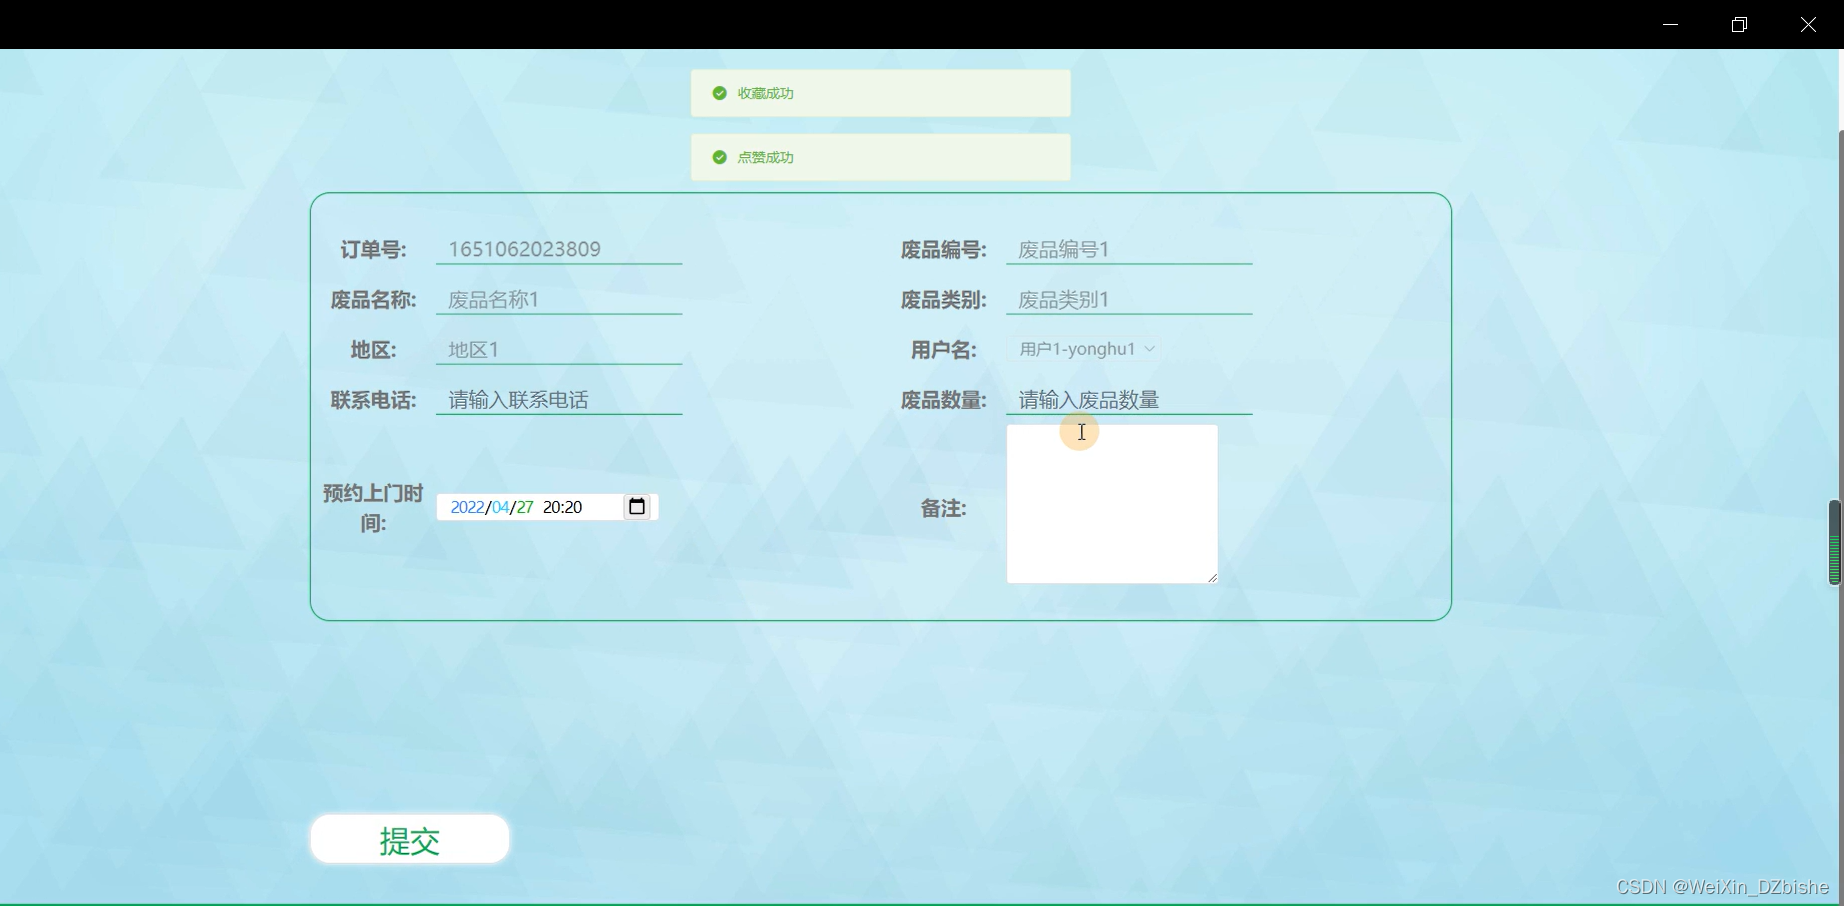Click the 废品编号 label
This screenshot has width=1844, height=906.
(x=943, y=250)
